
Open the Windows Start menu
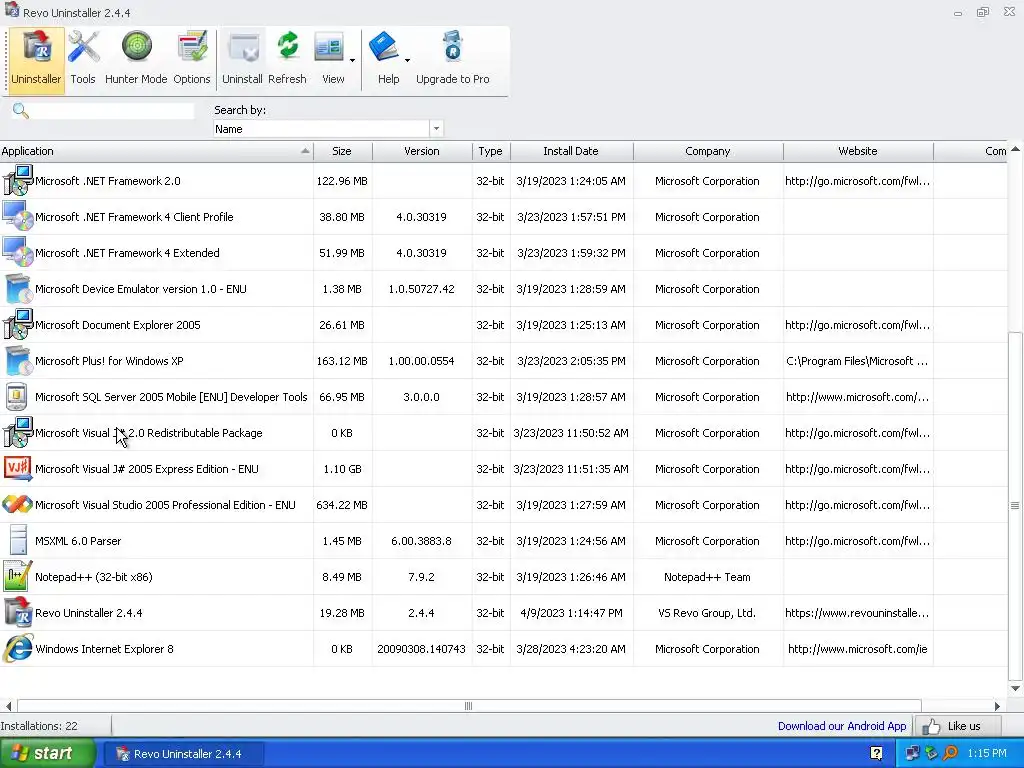point(46,753)
